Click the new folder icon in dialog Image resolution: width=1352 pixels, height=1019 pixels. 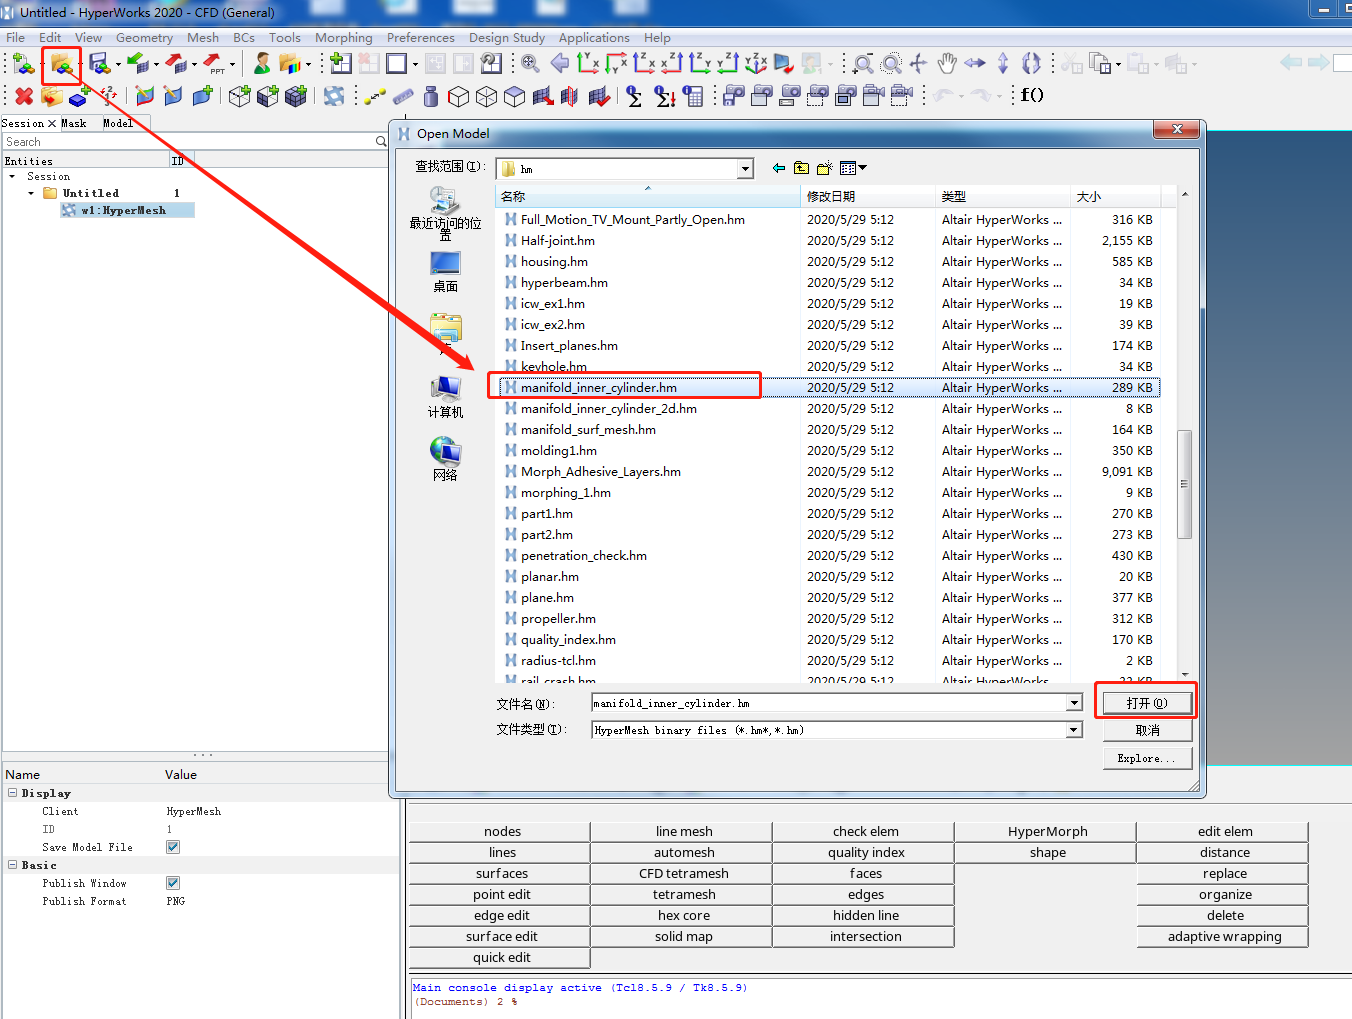pyautogui.click(x=824, y=168)
